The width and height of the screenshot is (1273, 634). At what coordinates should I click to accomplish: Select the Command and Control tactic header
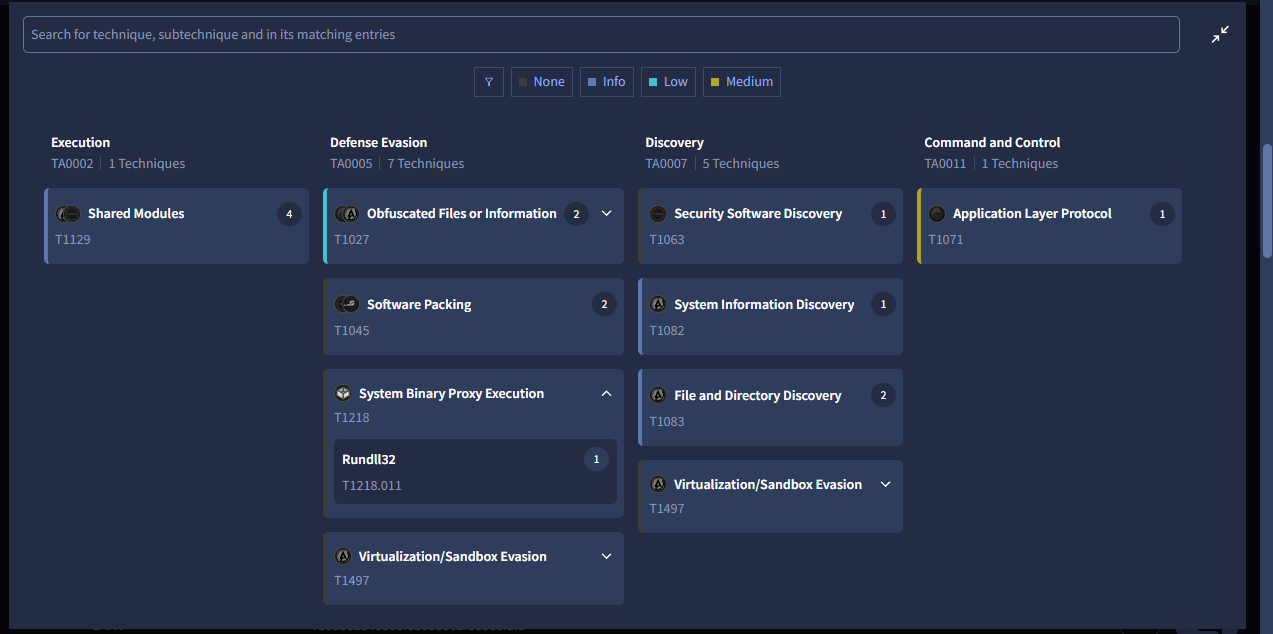point(992,143)
